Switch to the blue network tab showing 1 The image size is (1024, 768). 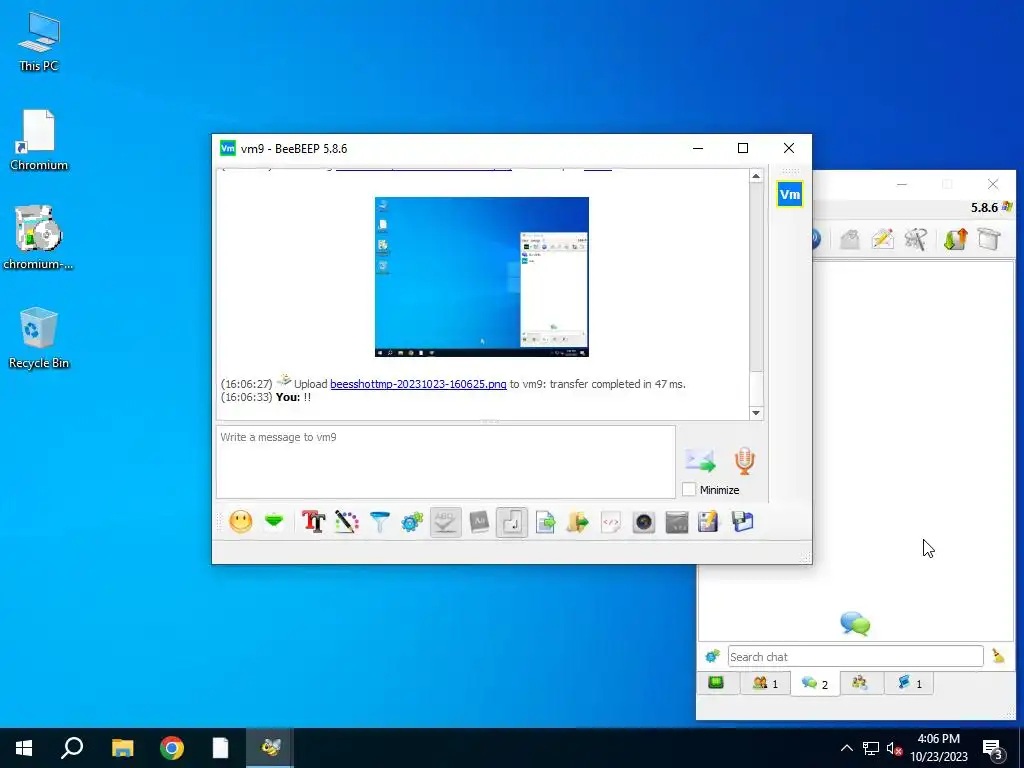(x=909, y=683)
